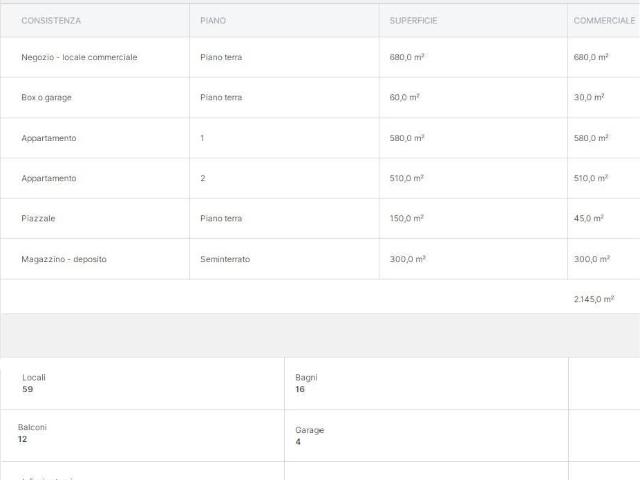Click the COMMERCIALE column header
This screenshot has width=640, height=480.
(604, 20)
